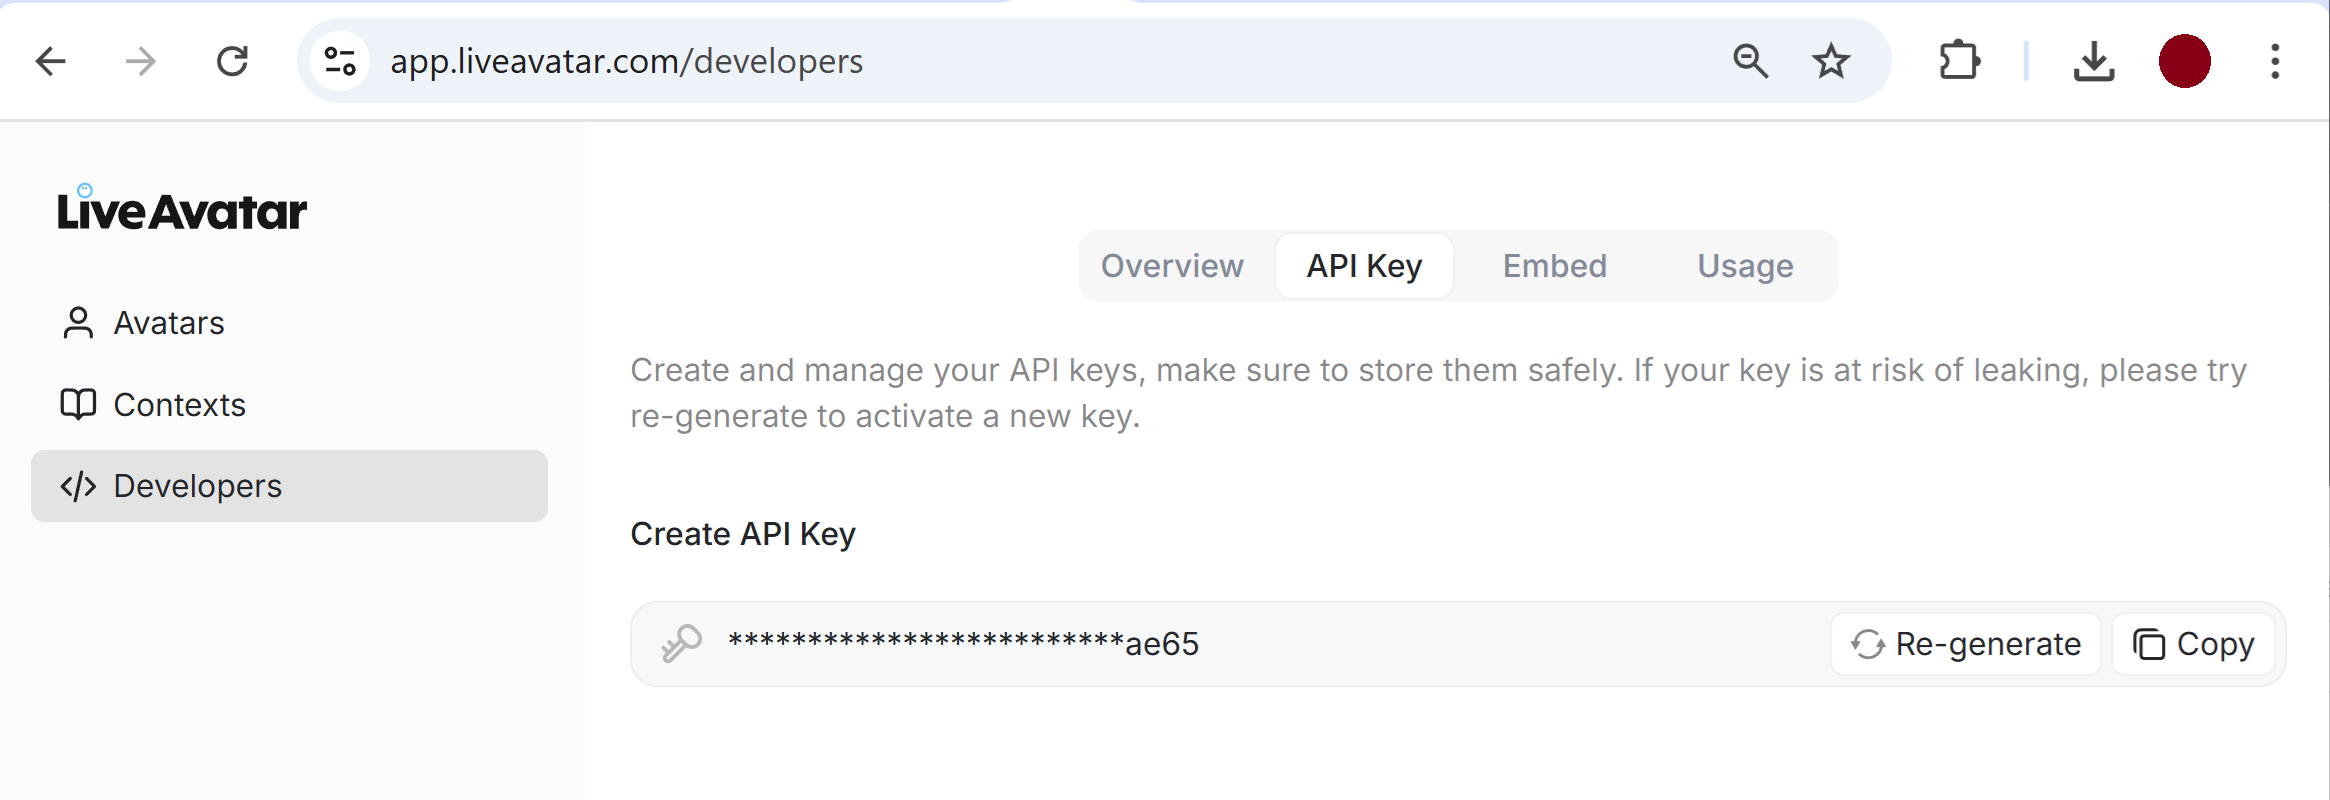This screenshot has height=800, width=2330.
Task: Open the Avatars sidebar item
Action: 290,323
